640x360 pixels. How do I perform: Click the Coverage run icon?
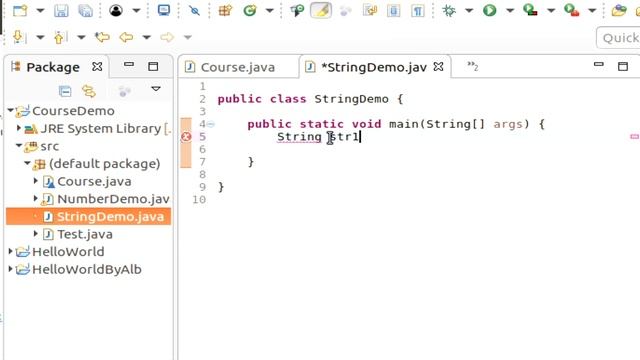pos(530,10)
